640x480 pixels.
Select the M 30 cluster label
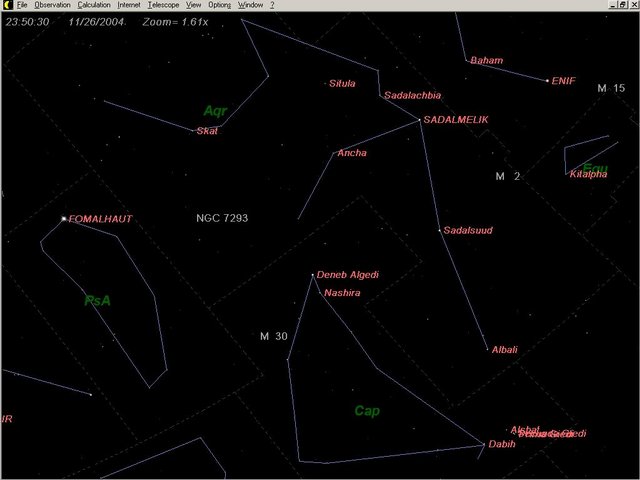point(273,336)
